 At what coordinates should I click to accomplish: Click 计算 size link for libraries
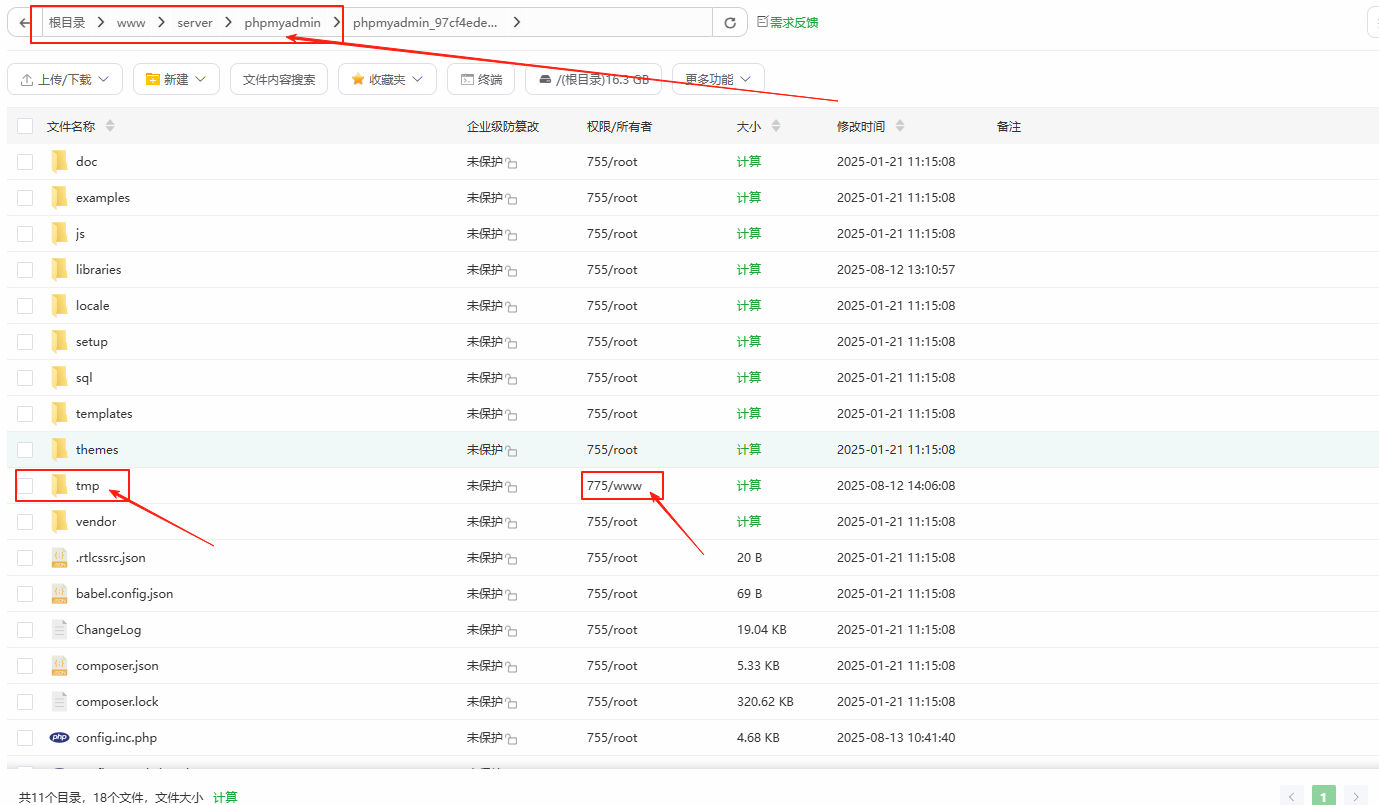[749, 269]
